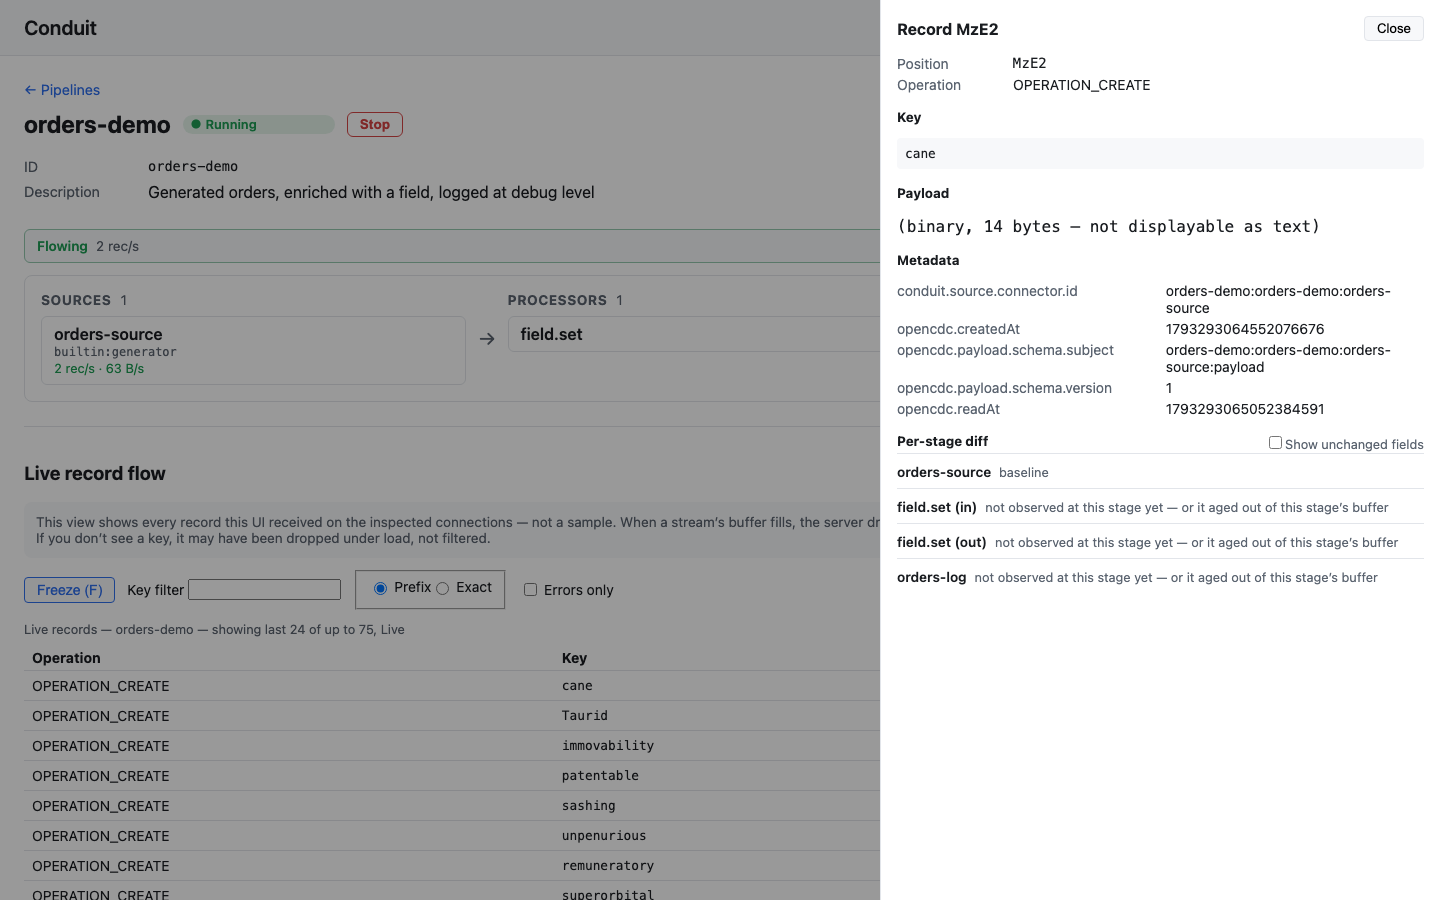
Task: Click the conduit.source.connector.id metadata label
Action: pyautogui.click(x=987, y=291)
